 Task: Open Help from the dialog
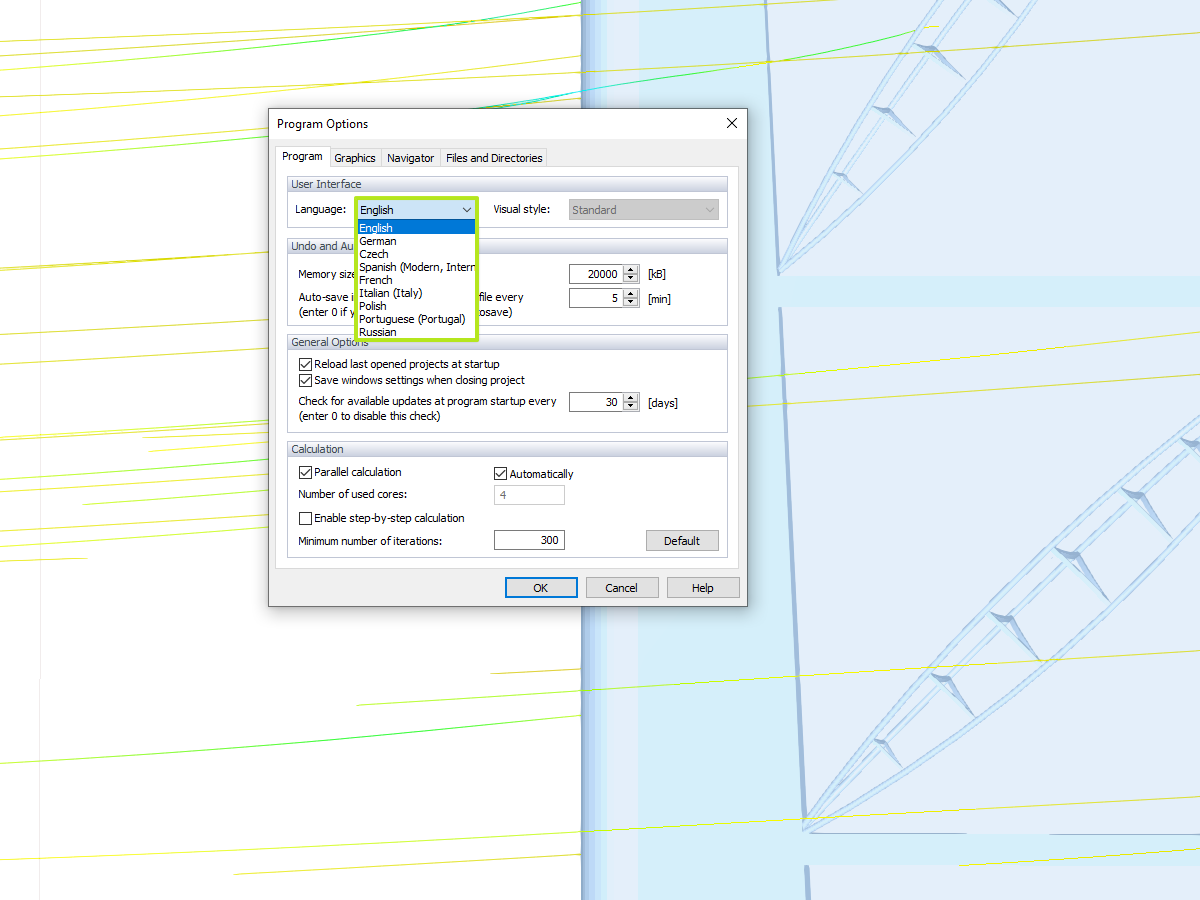pyautogui.click(x=703, y=587)
